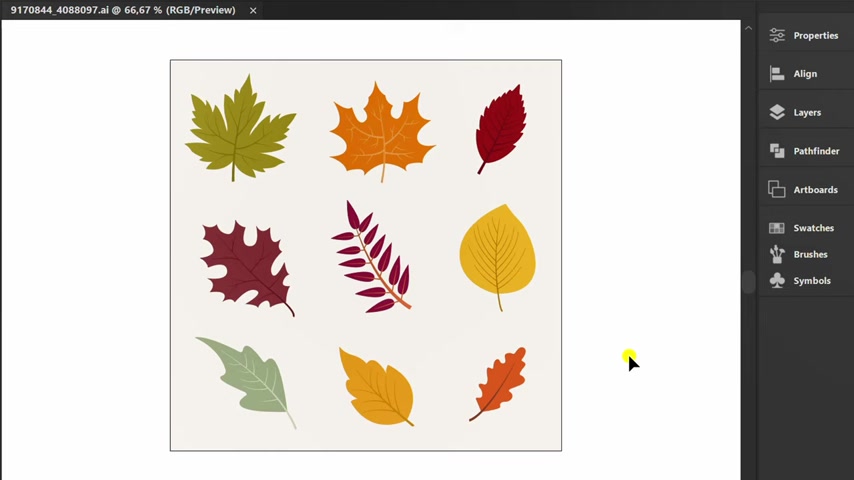Select the maroon oak leaf artwork

248,268
